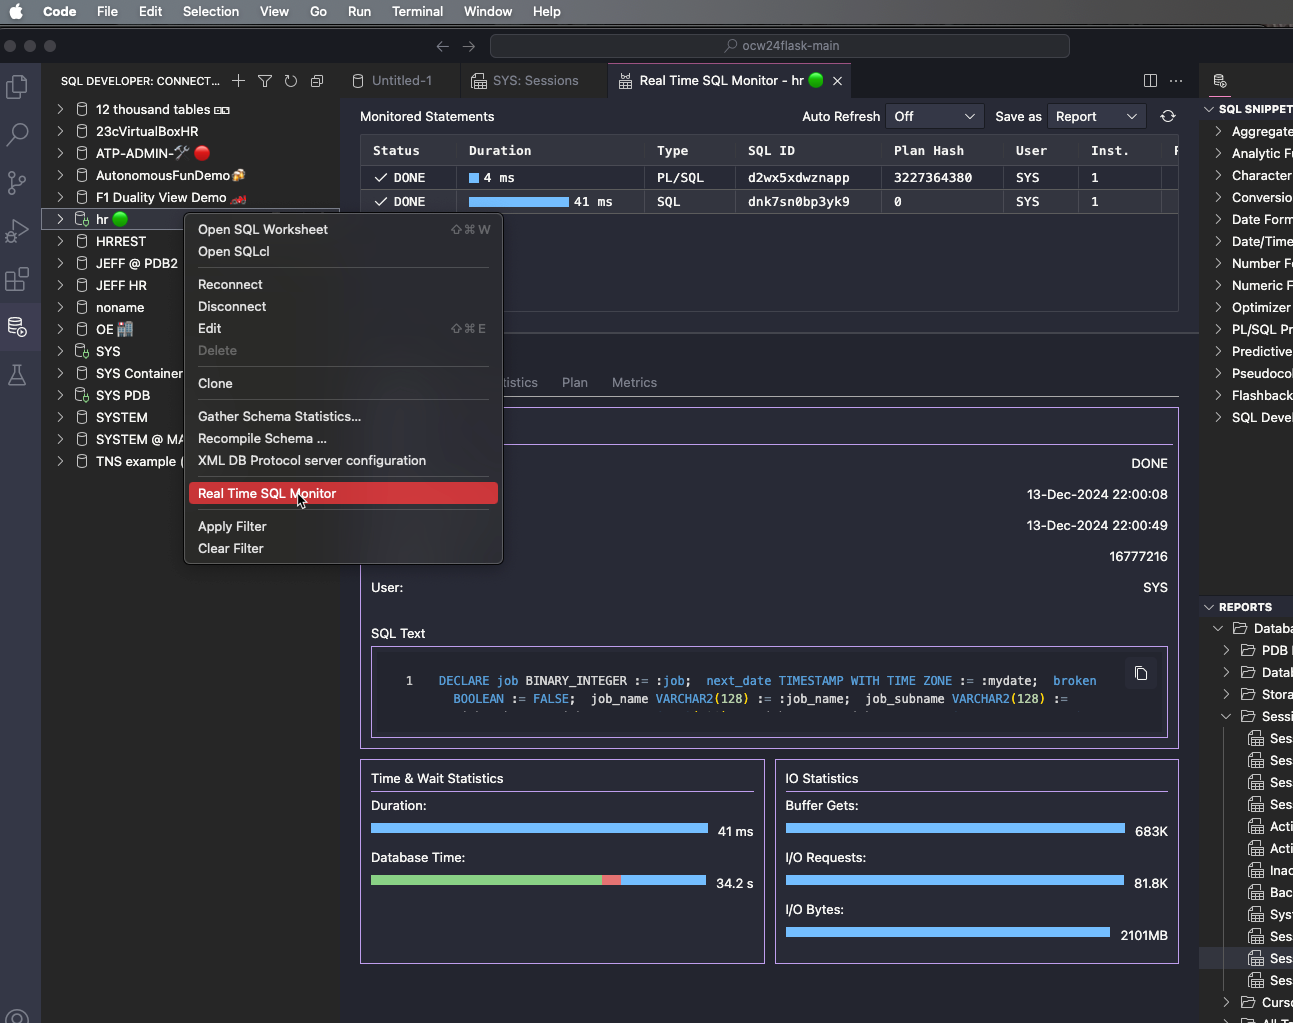Go forward using navigation arrow
1293x1023 pixels.
469,46
